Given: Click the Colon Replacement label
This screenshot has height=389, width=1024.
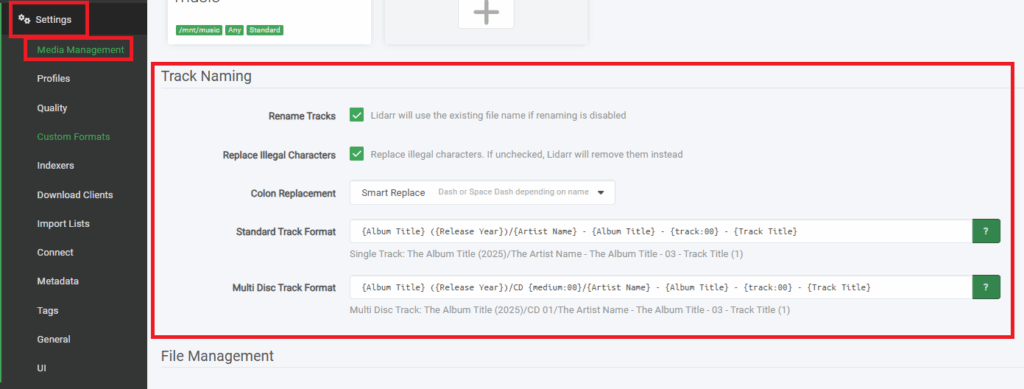Looking at the screenshot, I should pyautogui.click(x=293, y=193).
